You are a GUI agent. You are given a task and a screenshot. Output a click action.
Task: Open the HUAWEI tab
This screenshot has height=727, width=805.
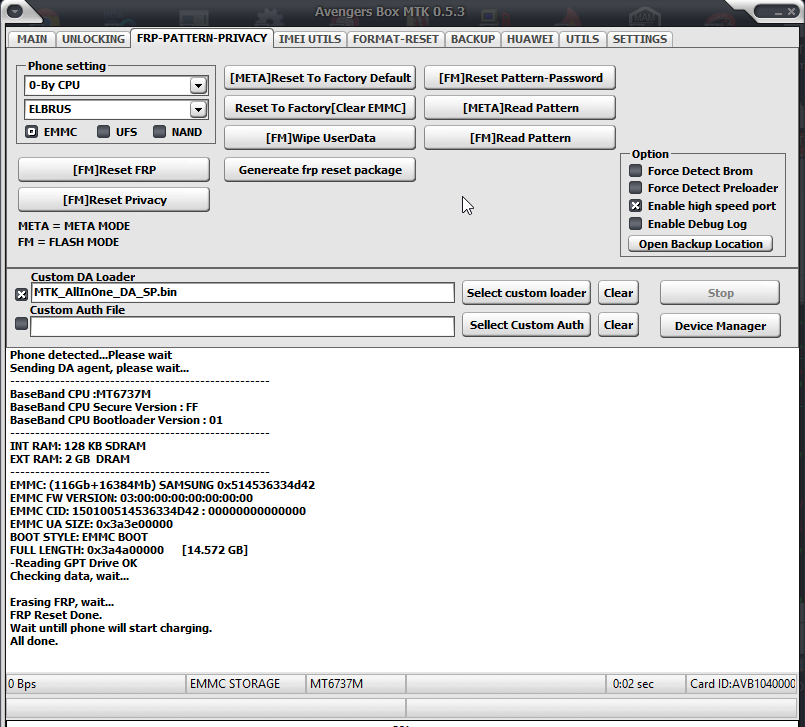click(530, 39)
